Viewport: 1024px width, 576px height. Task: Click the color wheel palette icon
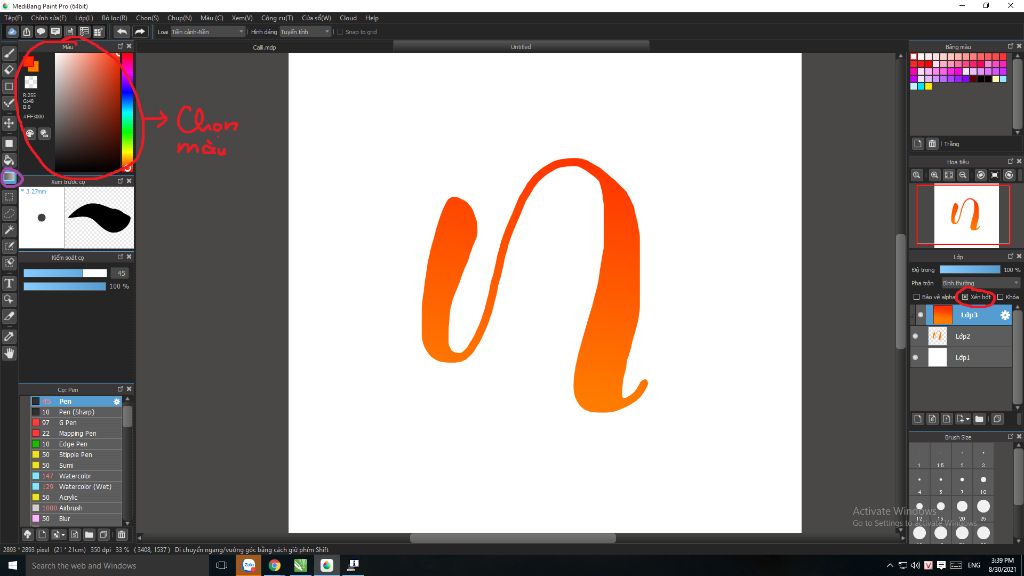30,133
